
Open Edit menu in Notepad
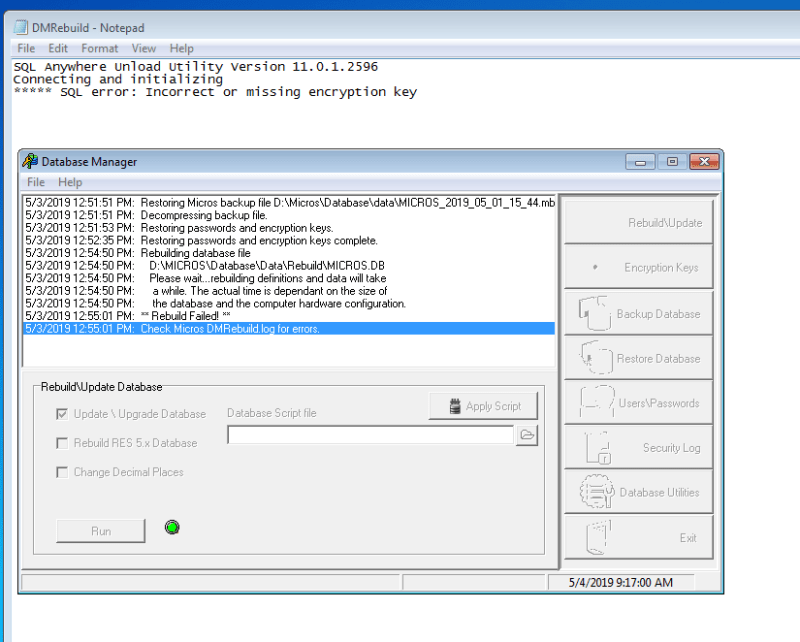[58, 48]
